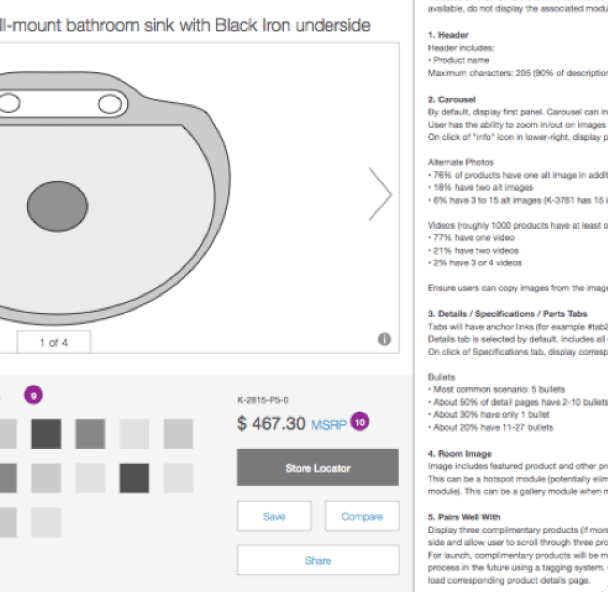Open the MSRP link beside the price

tap(328, 425)
